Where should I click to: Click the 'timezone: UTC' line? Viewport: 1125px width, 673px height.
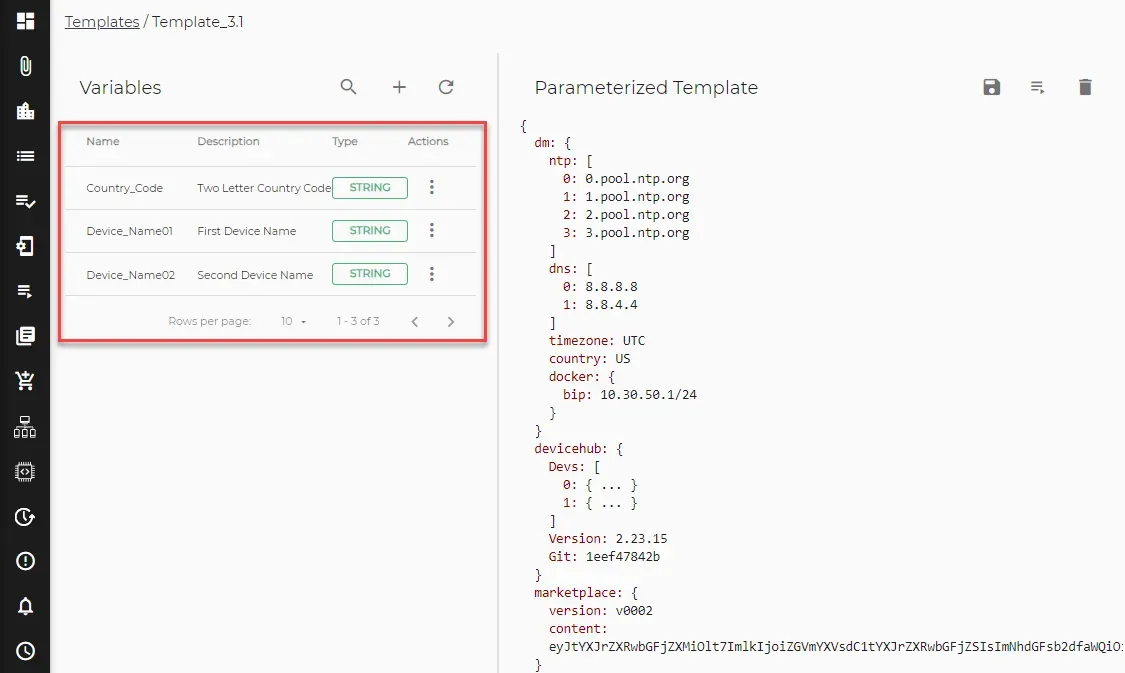597,341
